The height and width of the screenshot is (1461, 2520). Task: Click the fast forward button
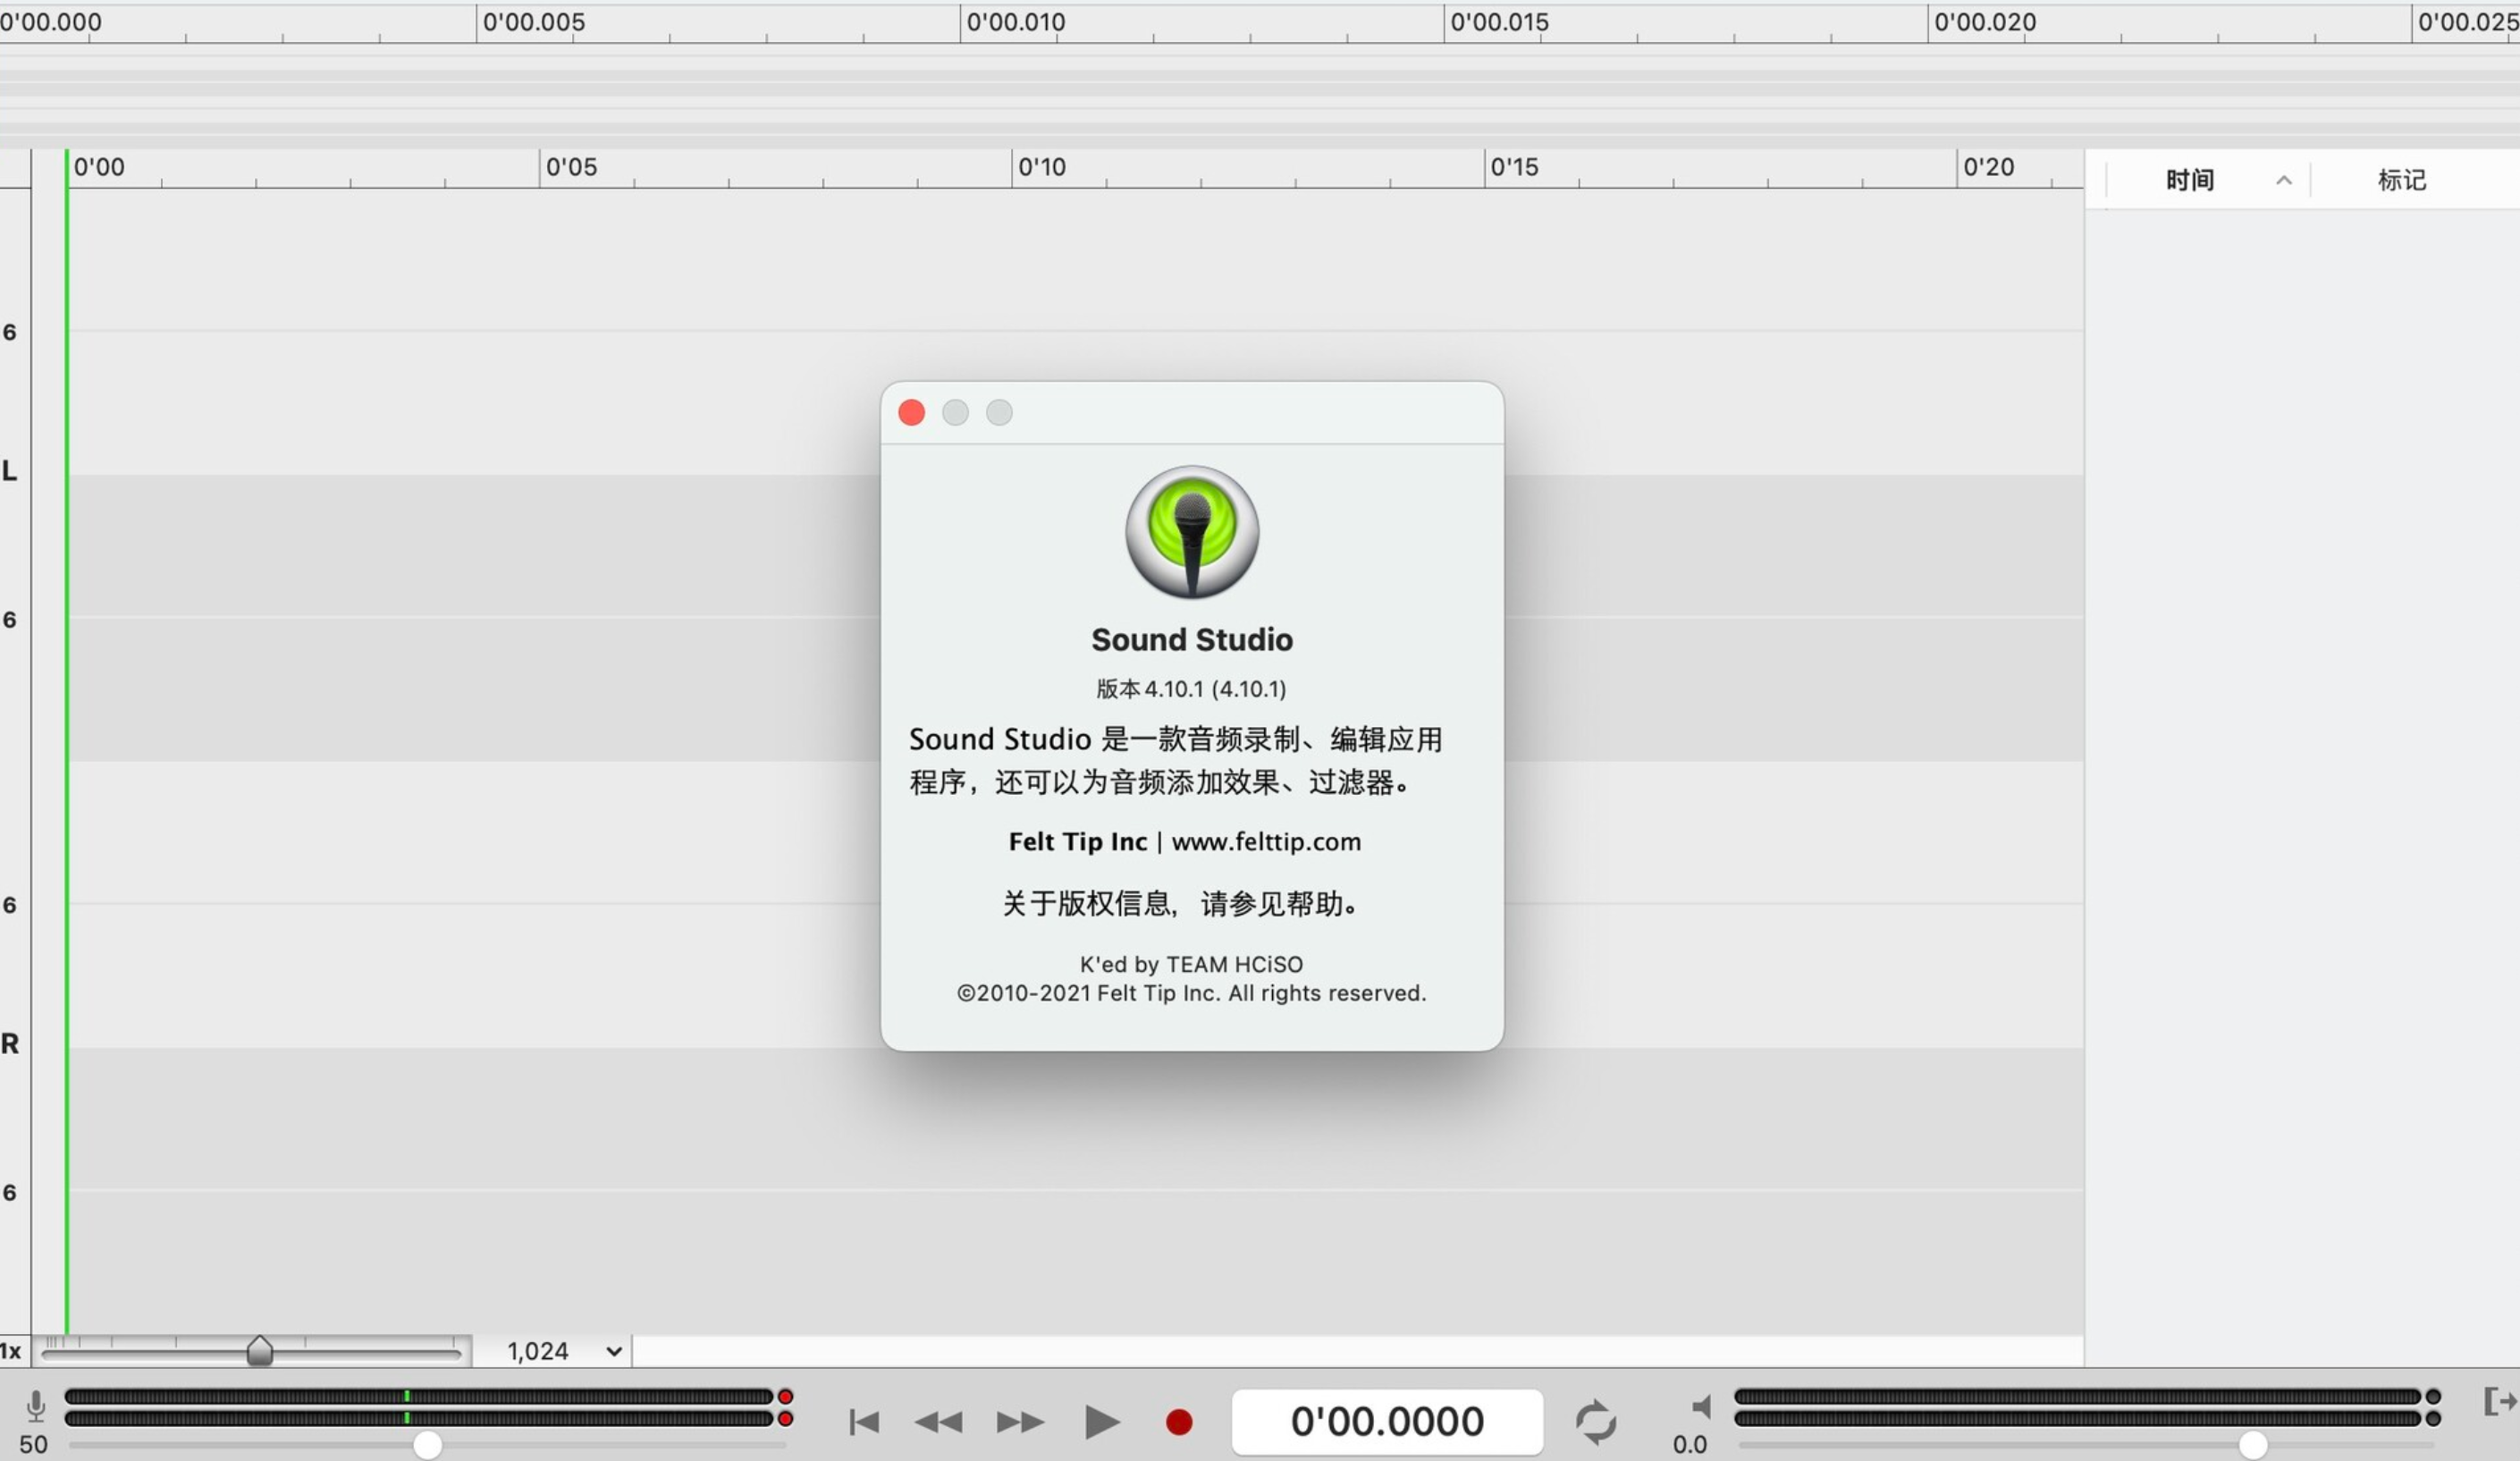[x=1020, y=1422]
